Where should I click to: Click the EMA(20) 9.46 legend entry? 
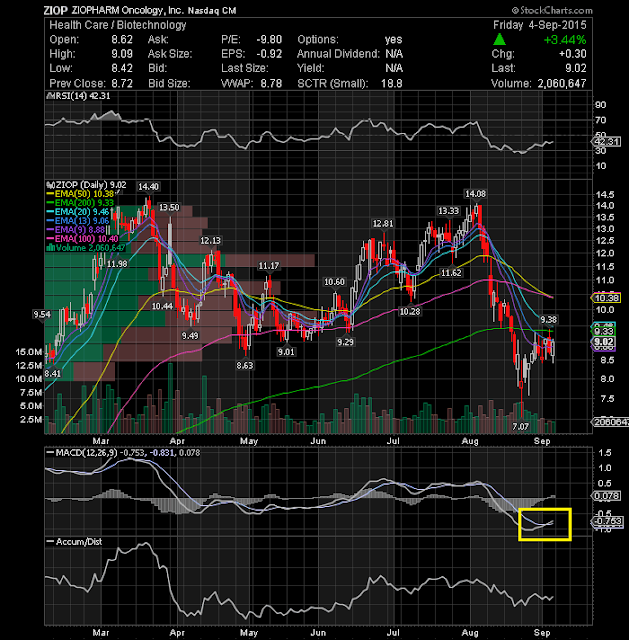pos(78,211)
